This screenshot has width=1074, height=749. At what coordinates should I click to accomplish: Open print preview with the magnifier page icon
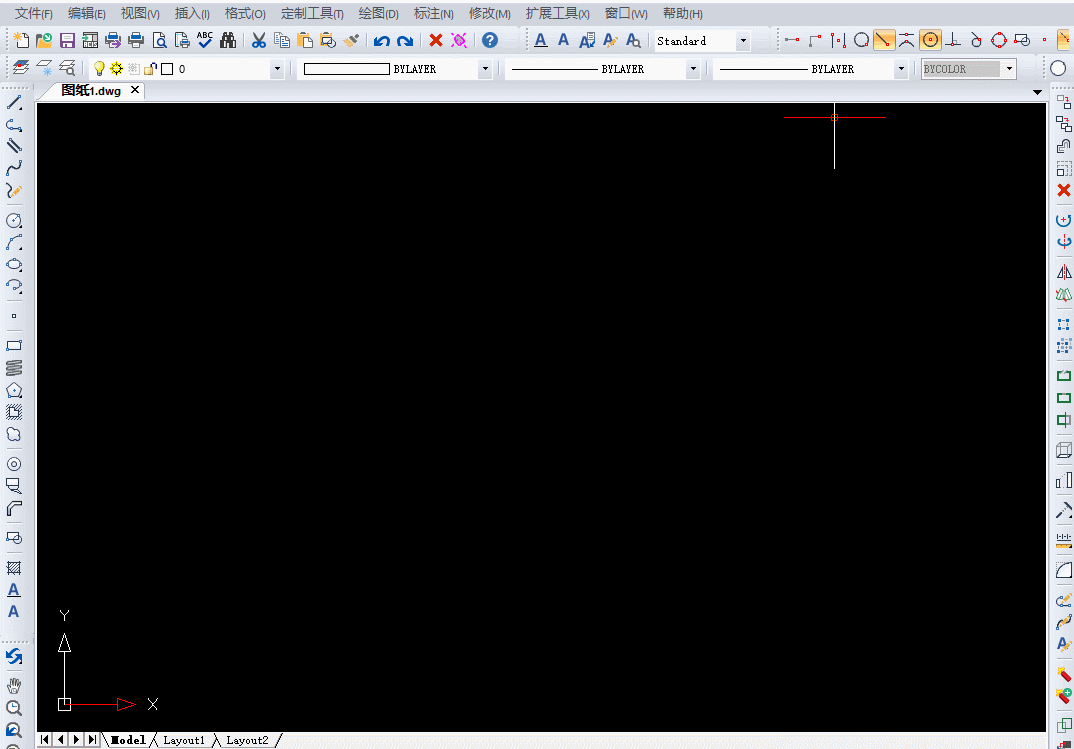[x=160, y=40]
